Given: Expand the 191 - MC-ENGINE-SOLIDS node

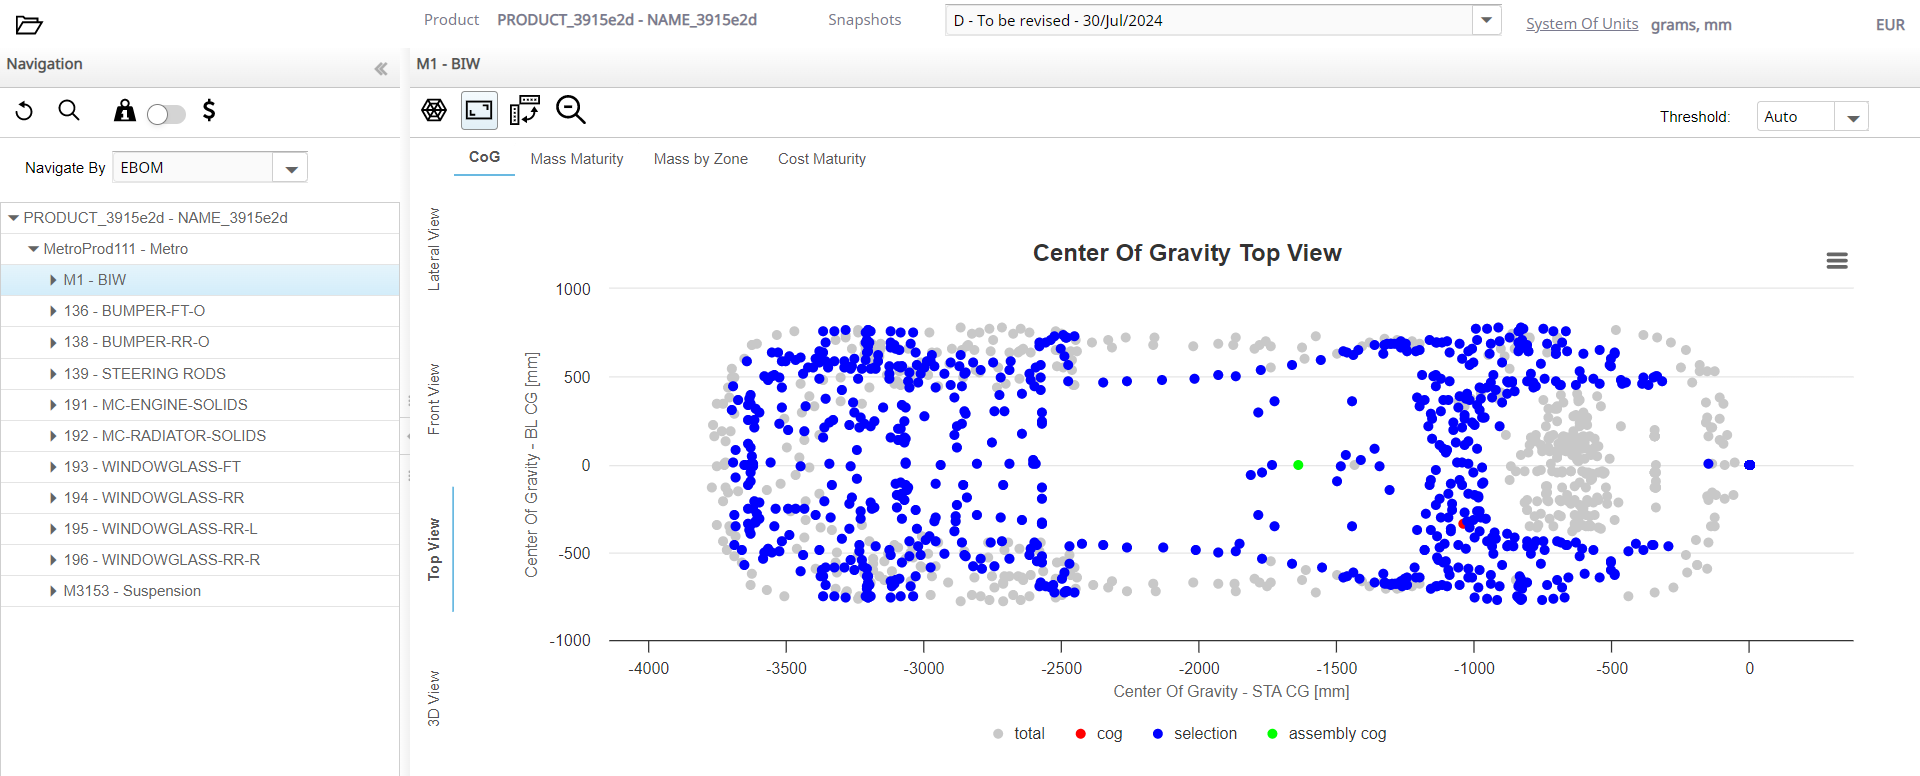Looking at the screenshot, I should pos(53,405).
